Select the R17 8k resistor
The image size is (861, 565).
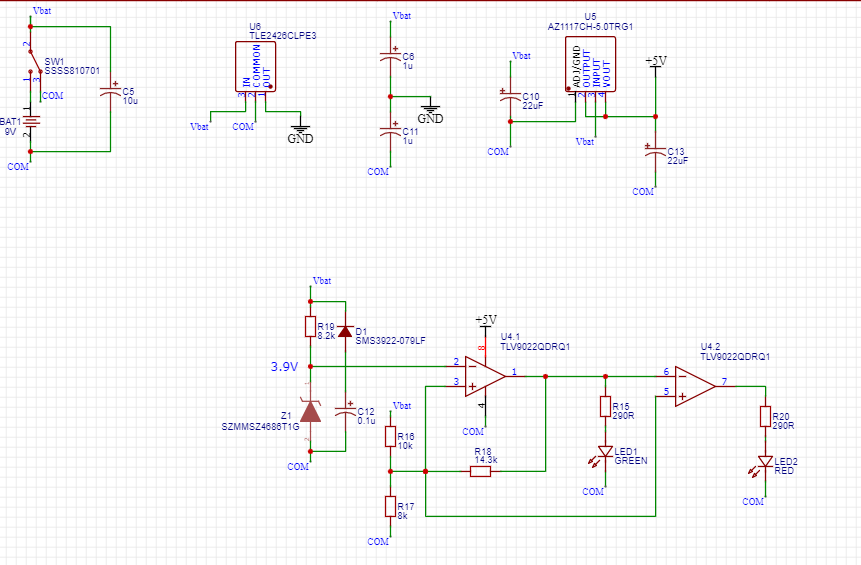tap(391, 506)
